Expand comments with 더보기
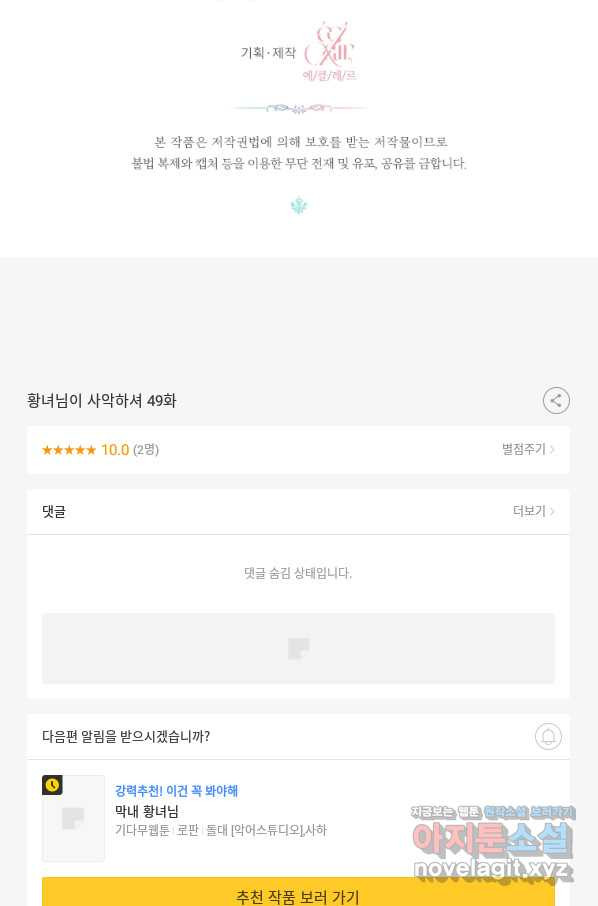Viewport: 598px width, 906px height. tap(533, 511)
